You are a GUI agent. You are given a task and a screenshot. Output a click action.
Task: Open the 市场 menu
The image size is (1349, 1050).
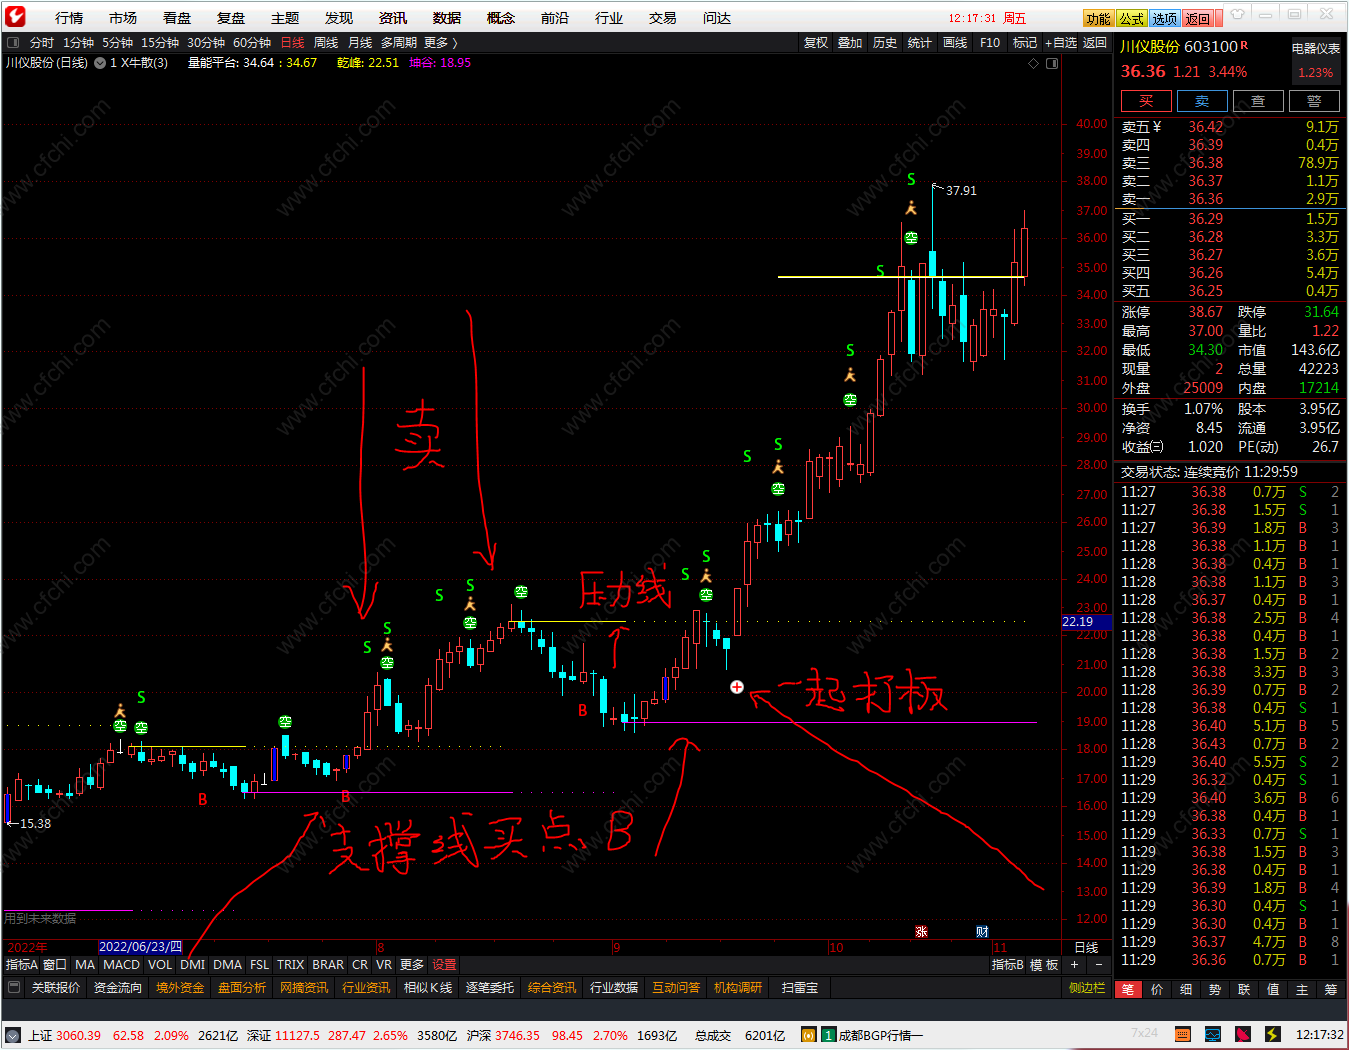point(123,18)
